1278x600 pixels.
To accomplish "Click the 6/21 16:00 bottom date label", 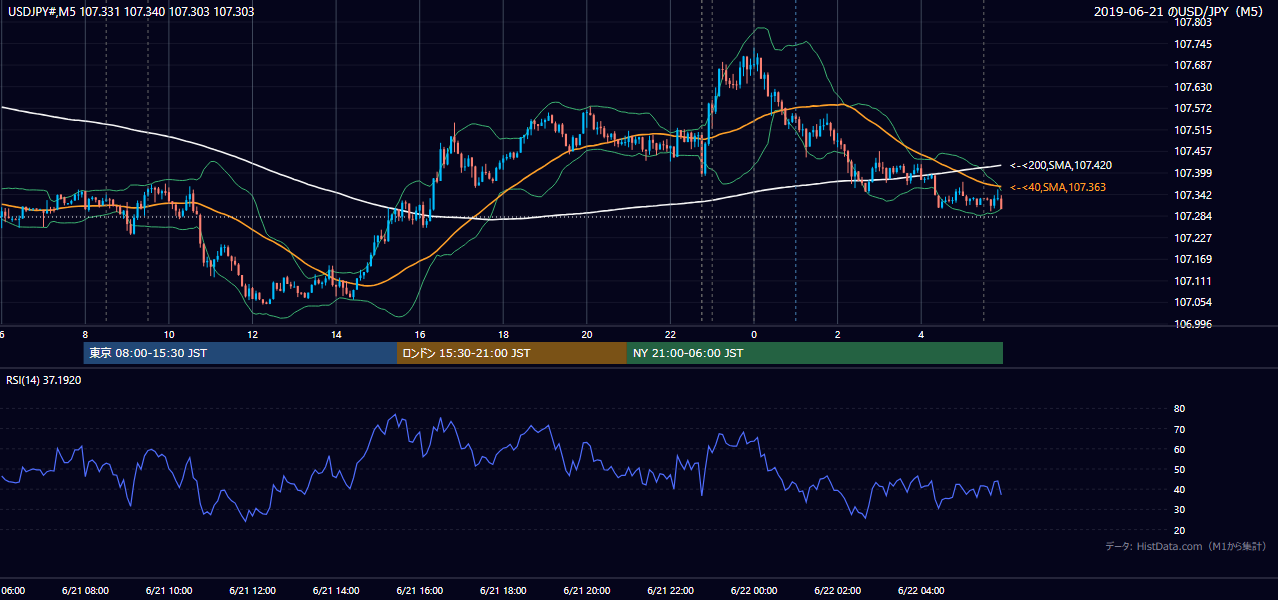I will 419,591.
